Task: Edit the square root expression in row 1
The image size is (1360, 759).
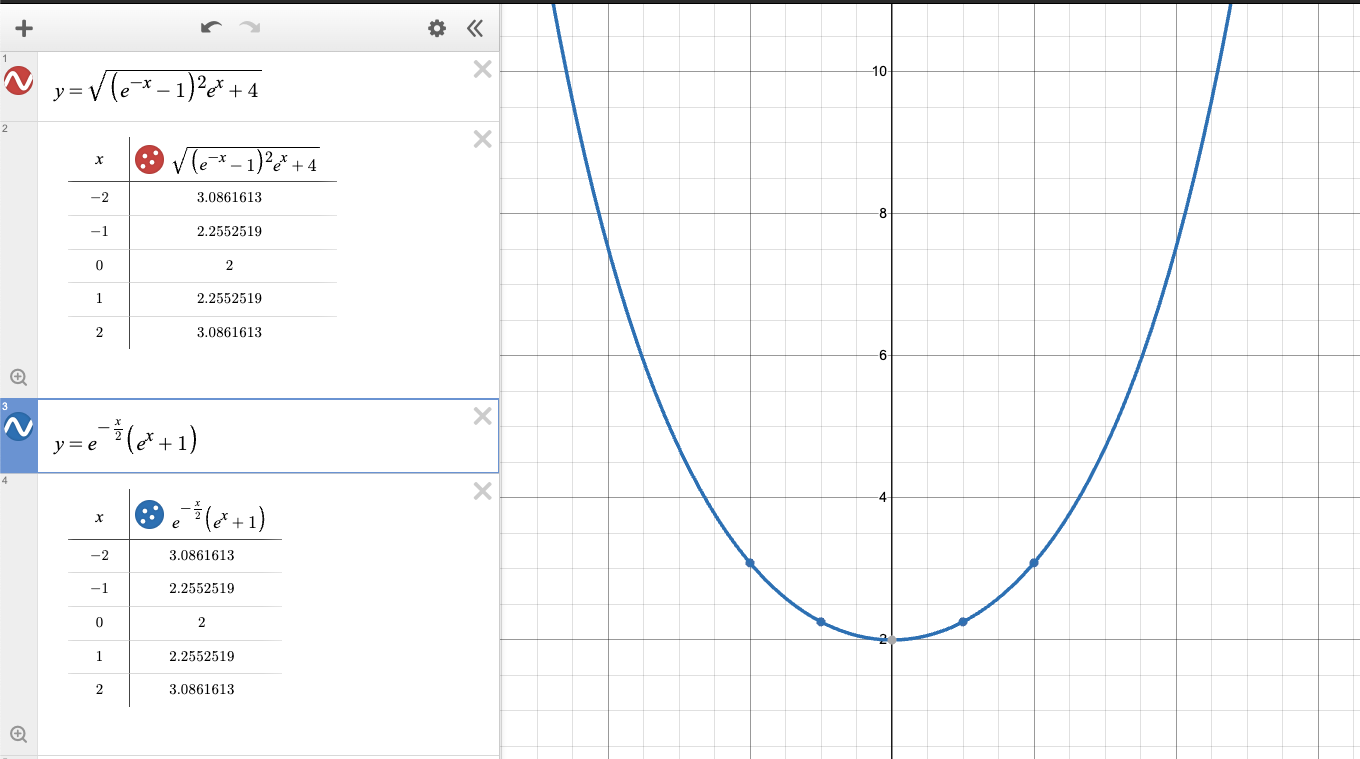Action: point(158,88)
